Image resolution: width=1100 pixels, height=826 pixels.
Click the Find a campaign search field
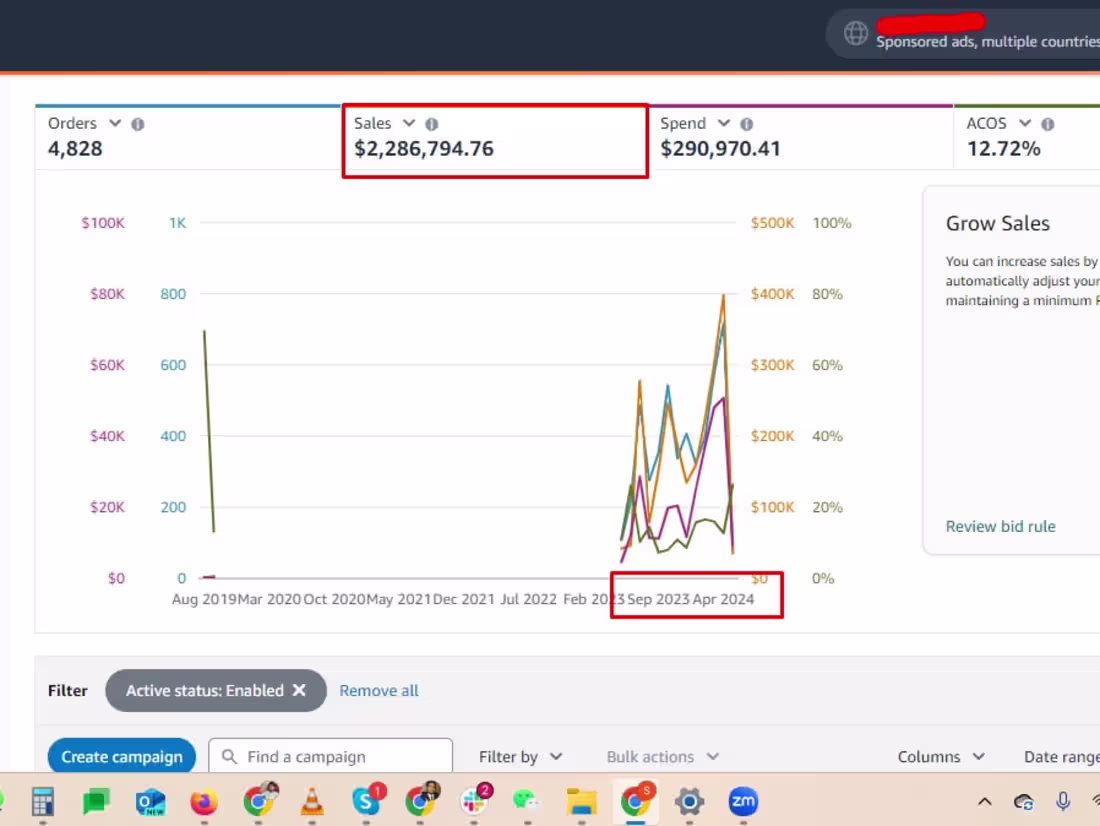[x=330, y=756]
